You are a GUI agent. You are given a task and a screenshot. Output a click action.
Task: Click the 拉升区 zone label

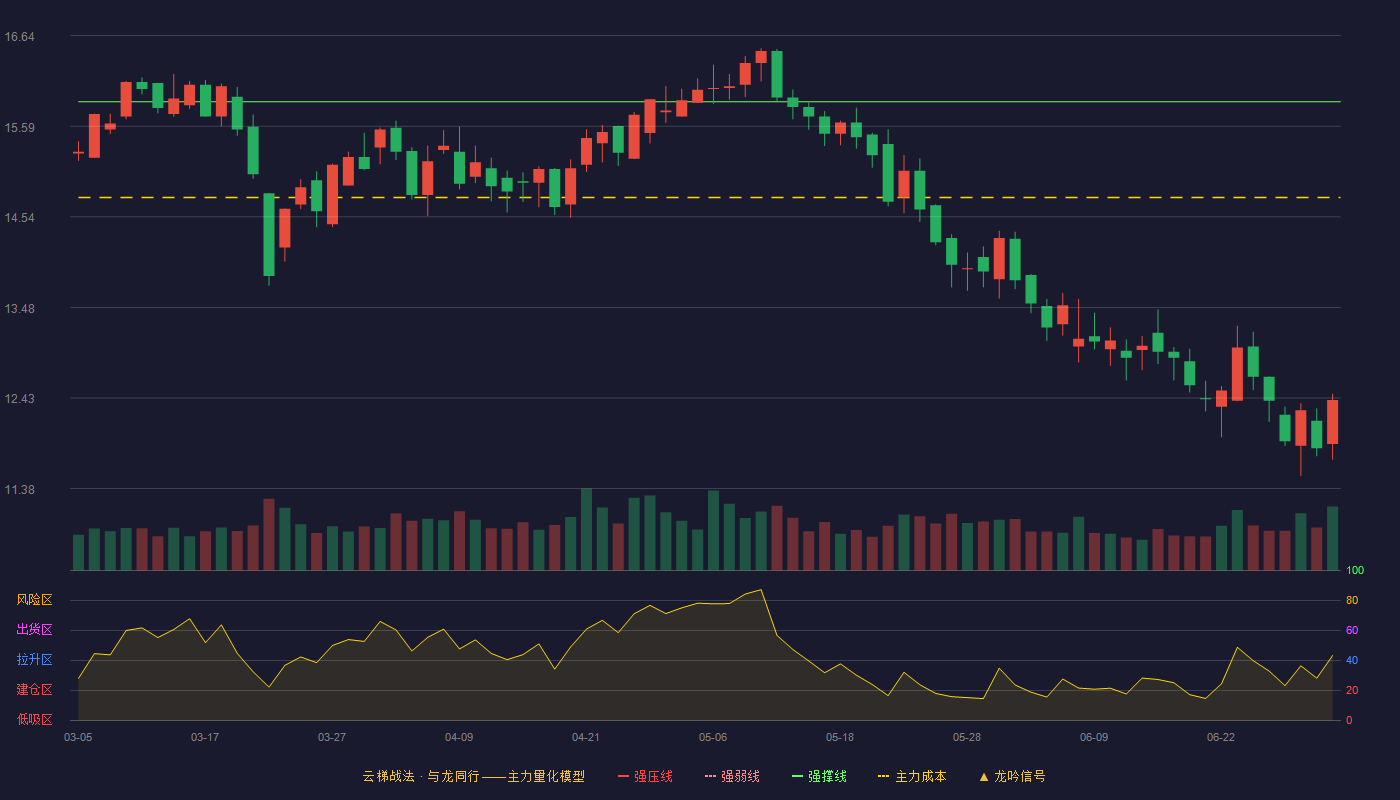click(x=34, y=660)
